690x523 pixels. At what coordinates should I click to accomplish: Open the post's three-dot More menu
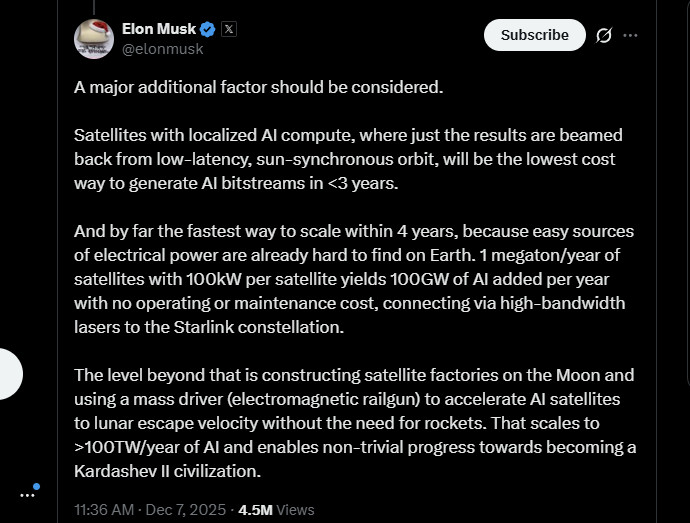click(x=630, y=35)
